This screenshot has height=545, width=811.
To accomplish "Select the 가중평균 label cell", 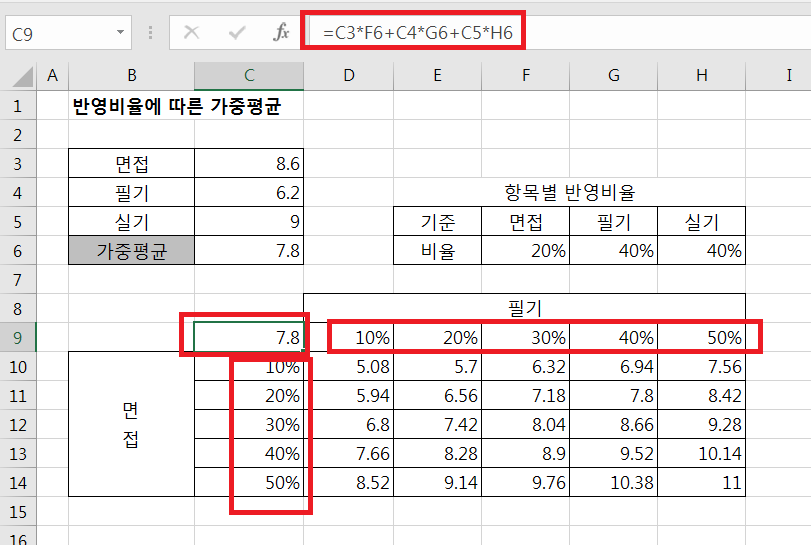I will pos(131,251).
